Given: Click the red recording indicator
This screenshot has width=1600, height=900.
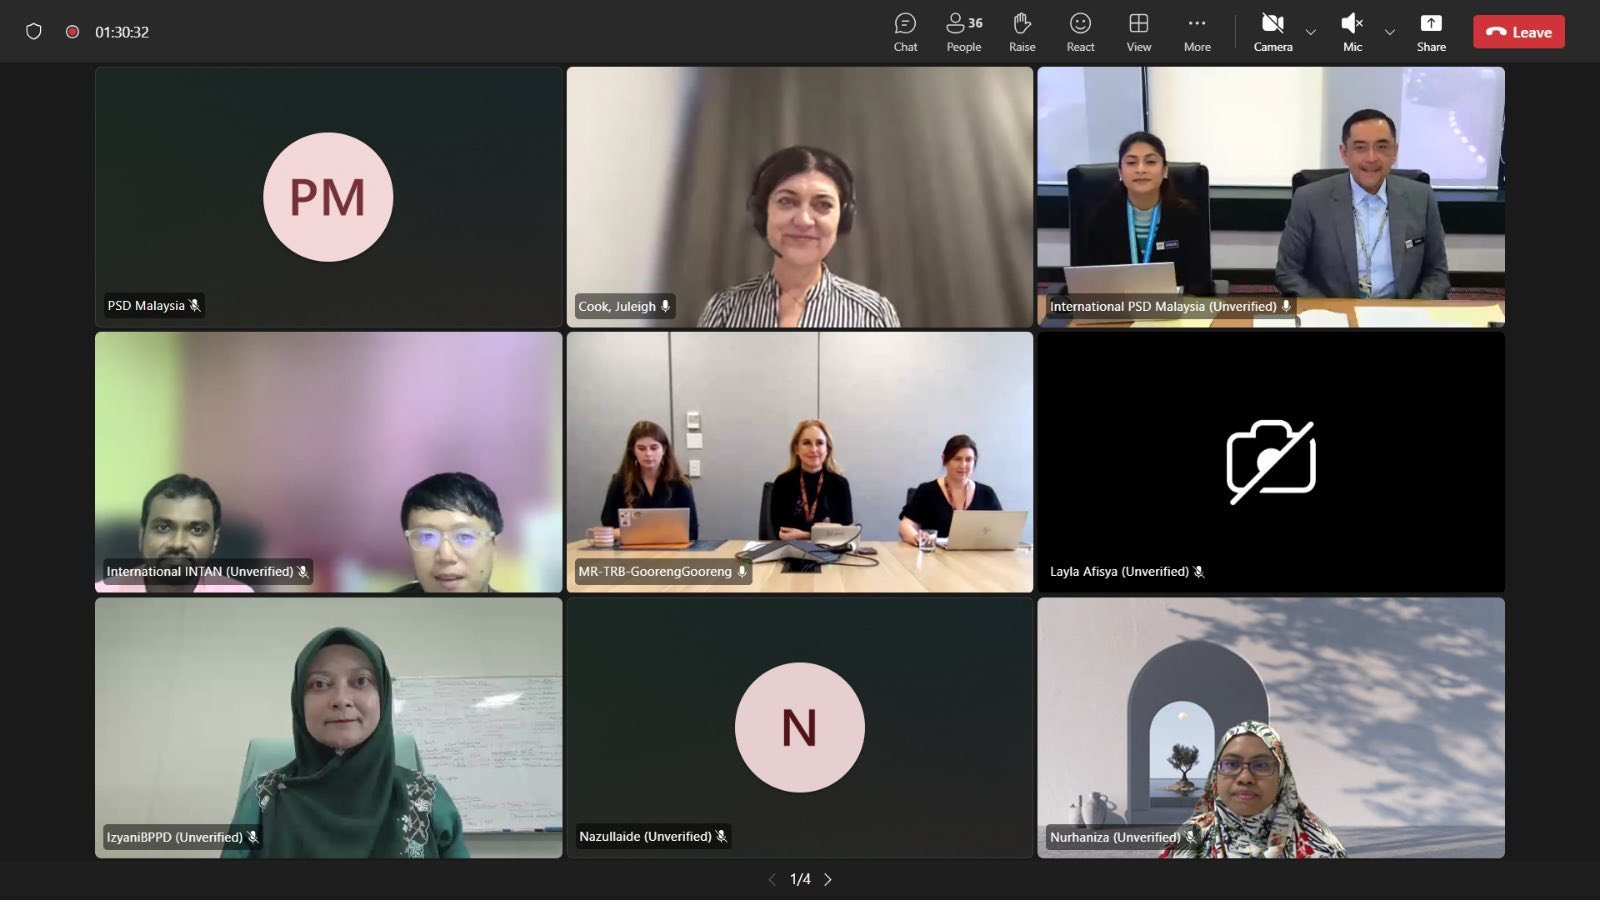Looking at the screenshot, I should pyautogui.click(x=72, y=32).
